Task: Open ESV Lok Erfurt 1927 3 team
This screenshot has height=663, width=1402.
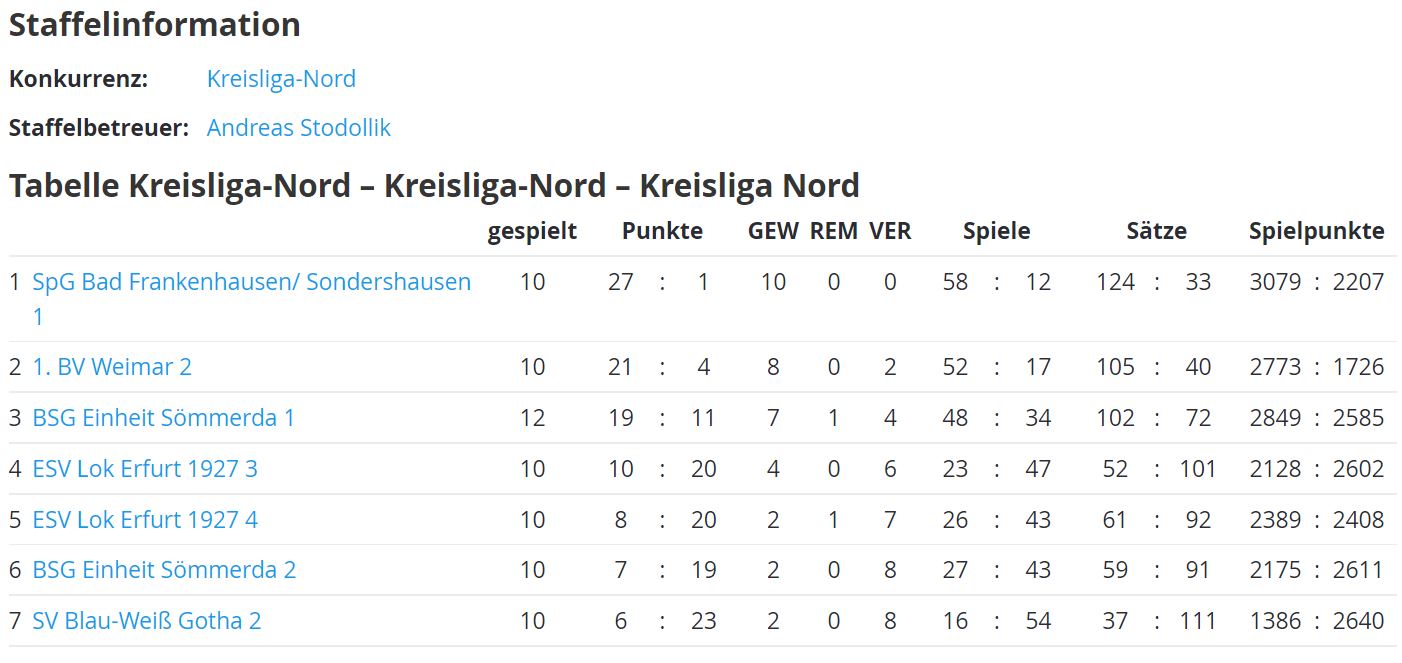Action: [x=145, y=468]
